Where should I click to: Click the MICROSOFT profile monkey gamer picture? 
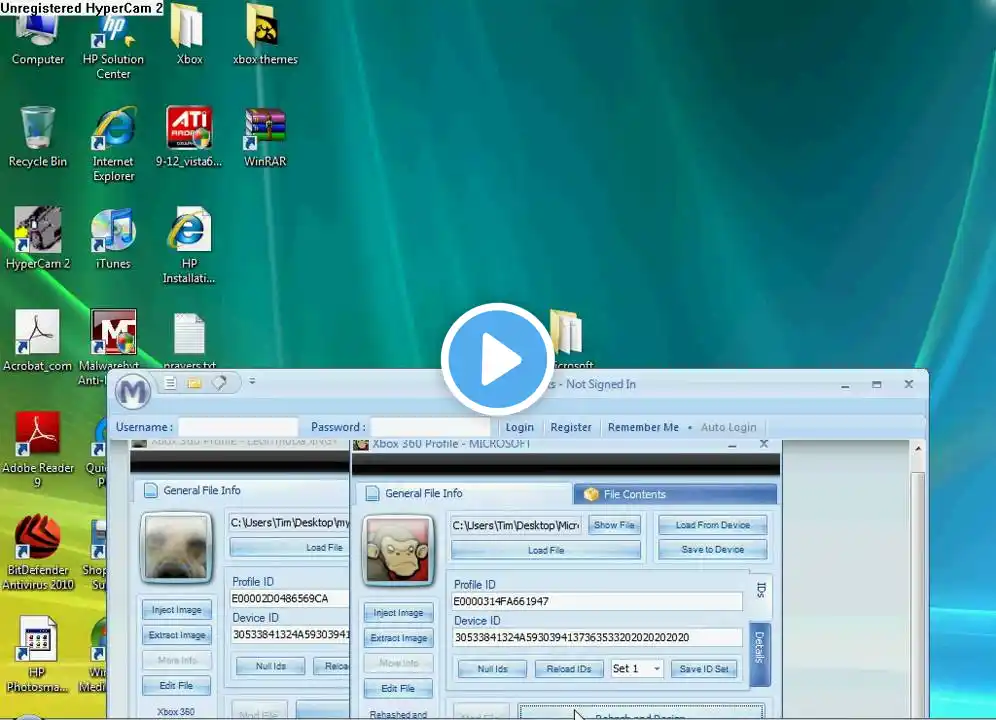398,549
